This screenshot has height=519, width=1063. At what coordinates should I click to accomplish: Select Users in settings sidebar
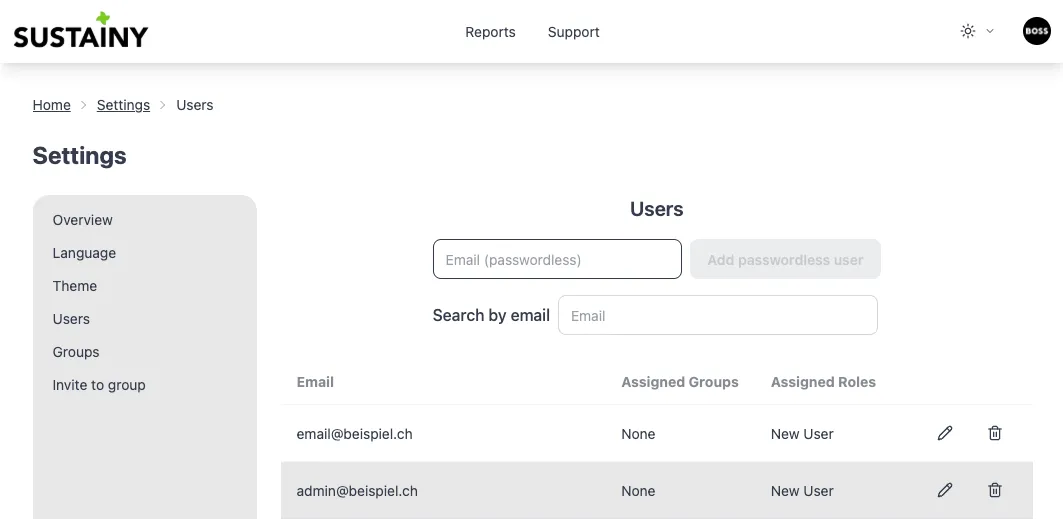[x=71, y=319]
